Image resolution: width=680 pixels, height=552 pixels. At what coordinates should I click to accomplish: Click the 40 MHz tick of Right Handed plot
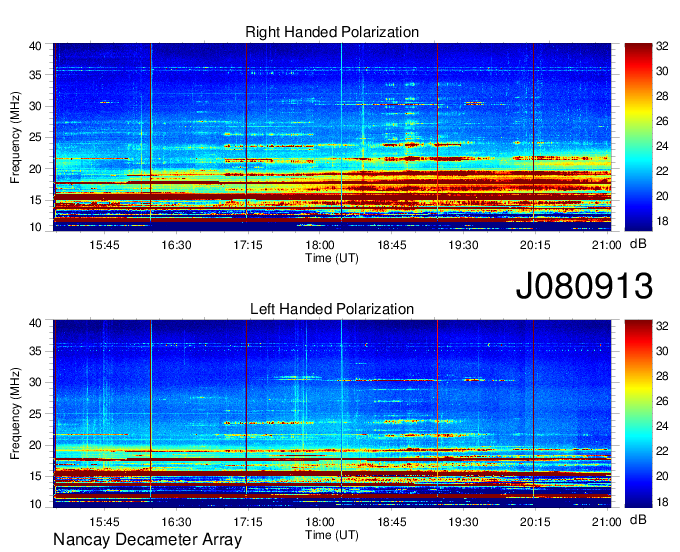tap(35, 46)
